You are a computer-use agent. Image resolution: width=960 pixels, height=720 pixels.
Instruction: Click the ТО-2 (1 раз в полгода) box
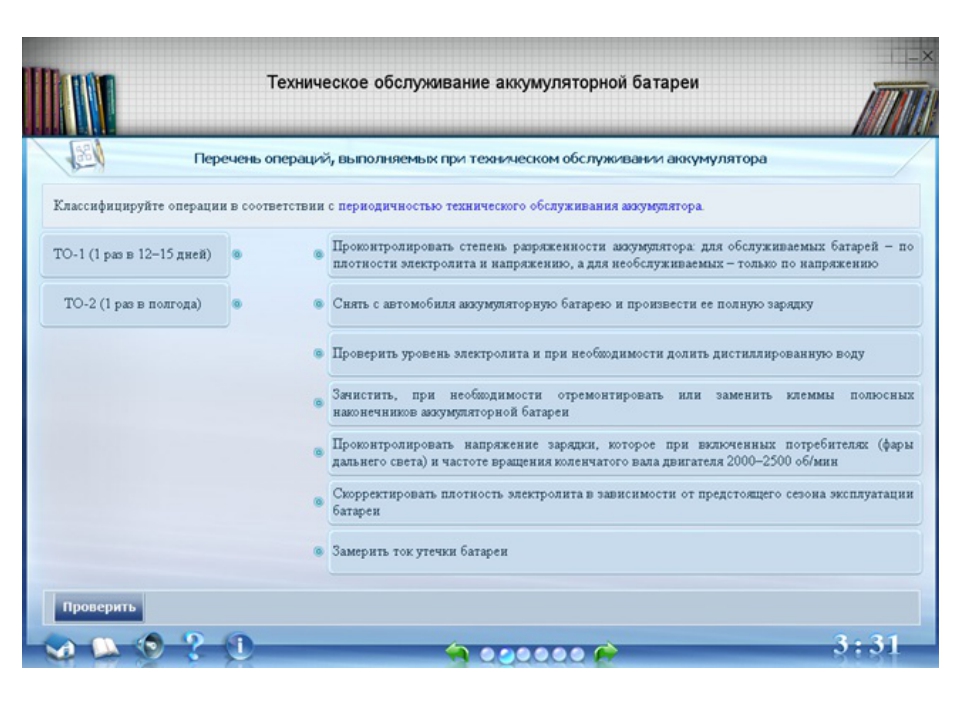click(x=132, y=304)
